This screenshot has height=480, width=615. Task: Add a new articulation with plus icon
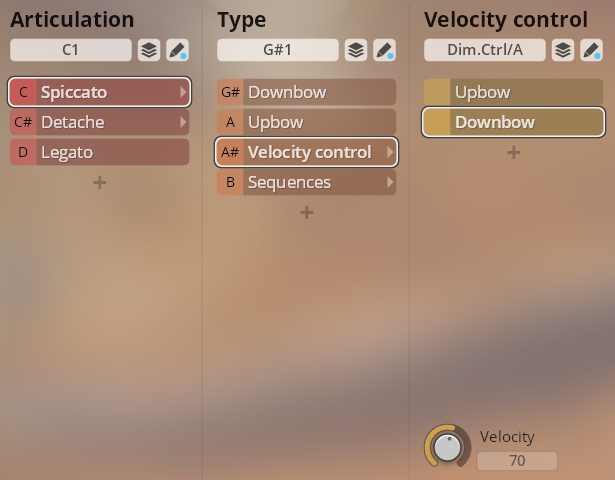tap(100, 183)
